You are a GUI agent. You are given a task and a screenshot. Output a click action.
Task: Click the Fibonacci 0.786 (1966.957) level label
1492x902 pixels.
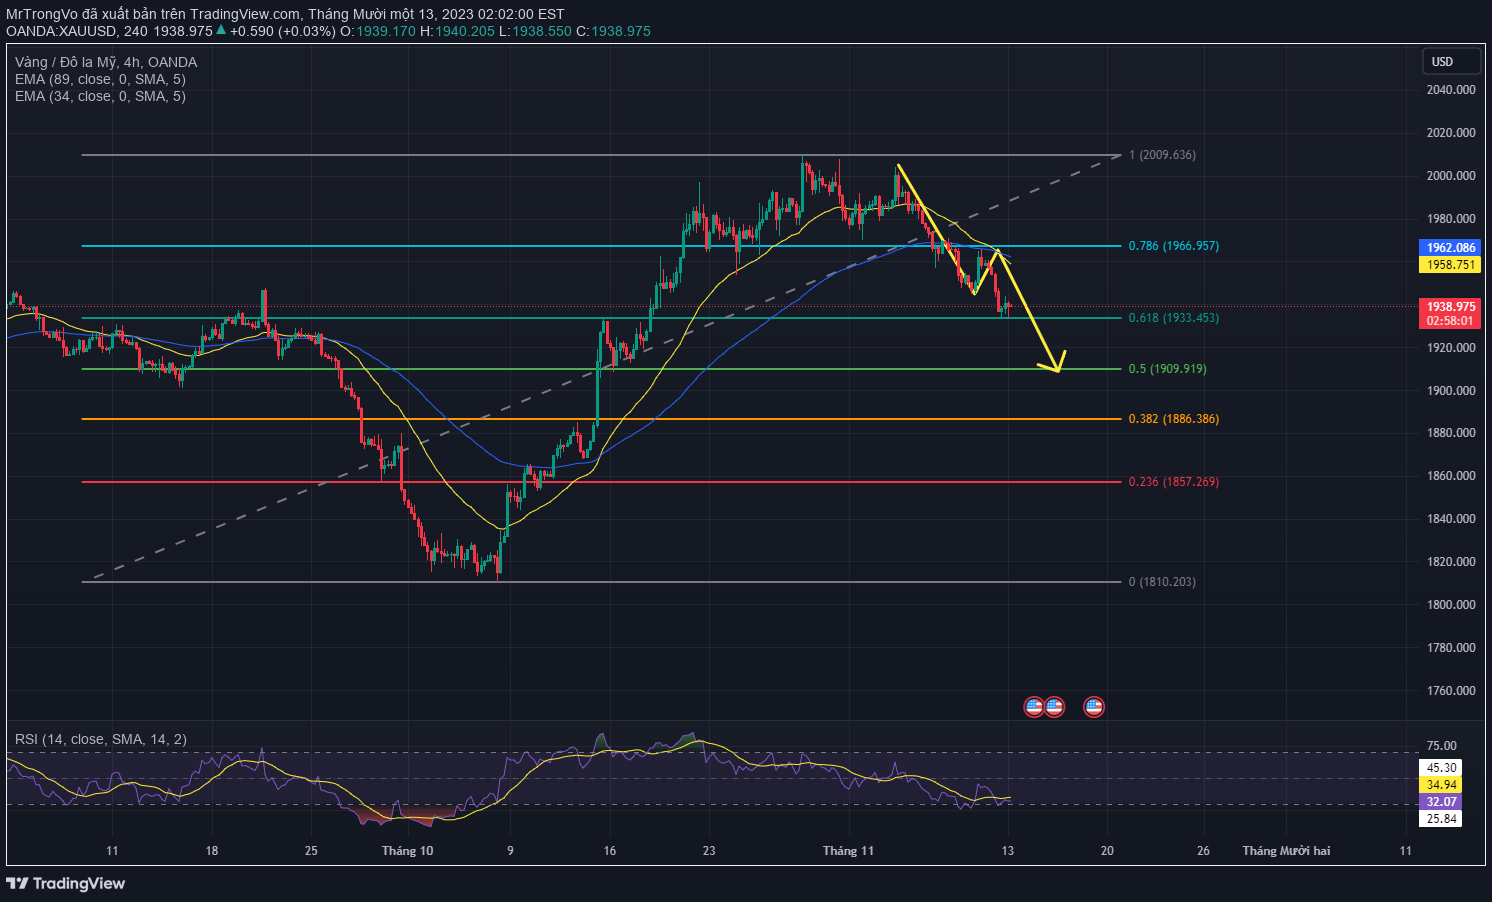1174,246
